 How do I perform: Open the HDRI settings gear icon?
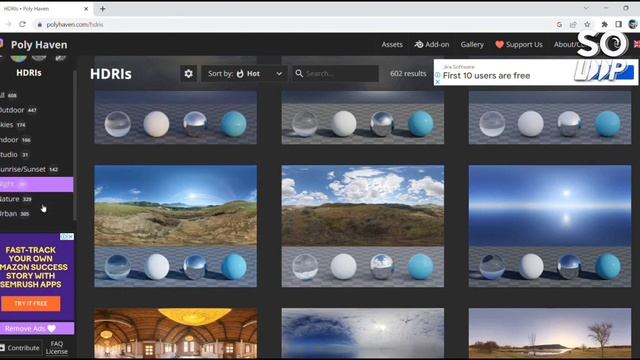pyautogui.click(x=189, y=74)
